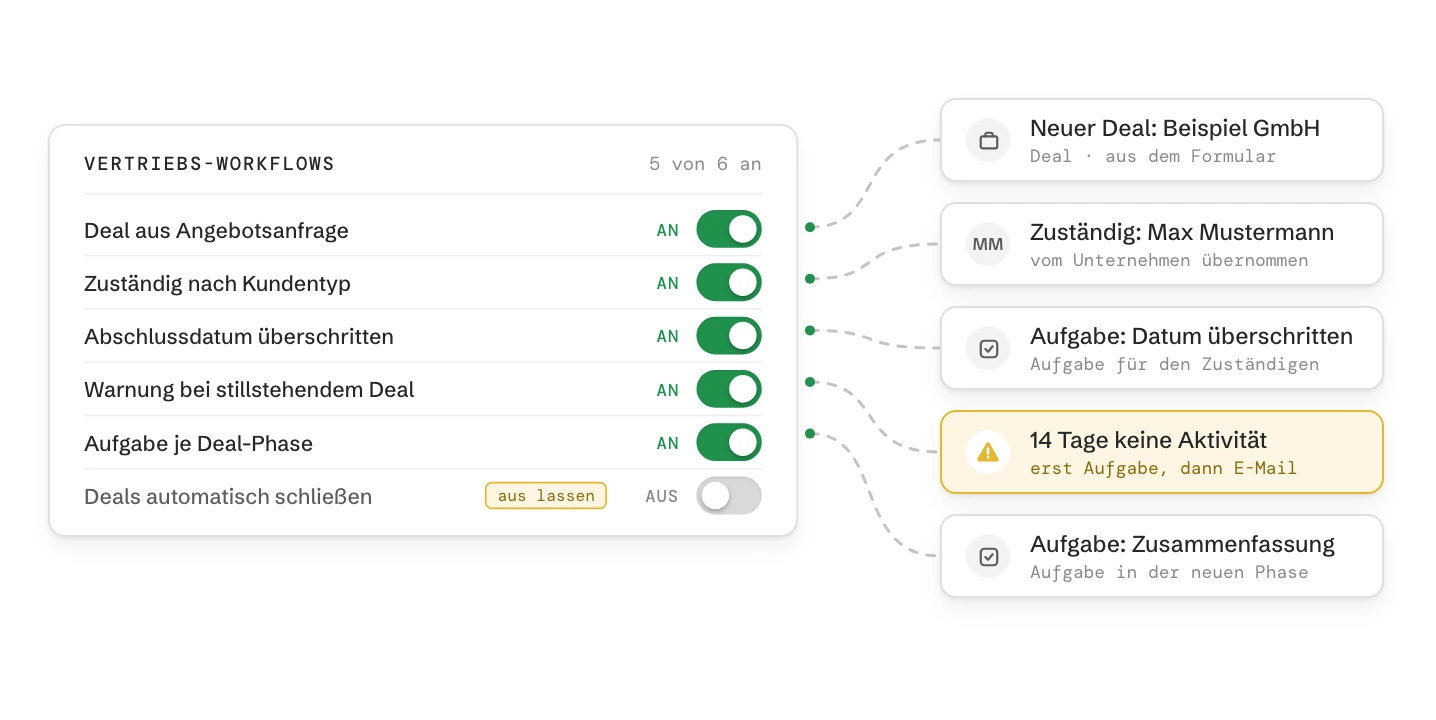Select the 14 Tage keine Aktivität card
Screen dimensions: 1436x720
(1162, 452)
